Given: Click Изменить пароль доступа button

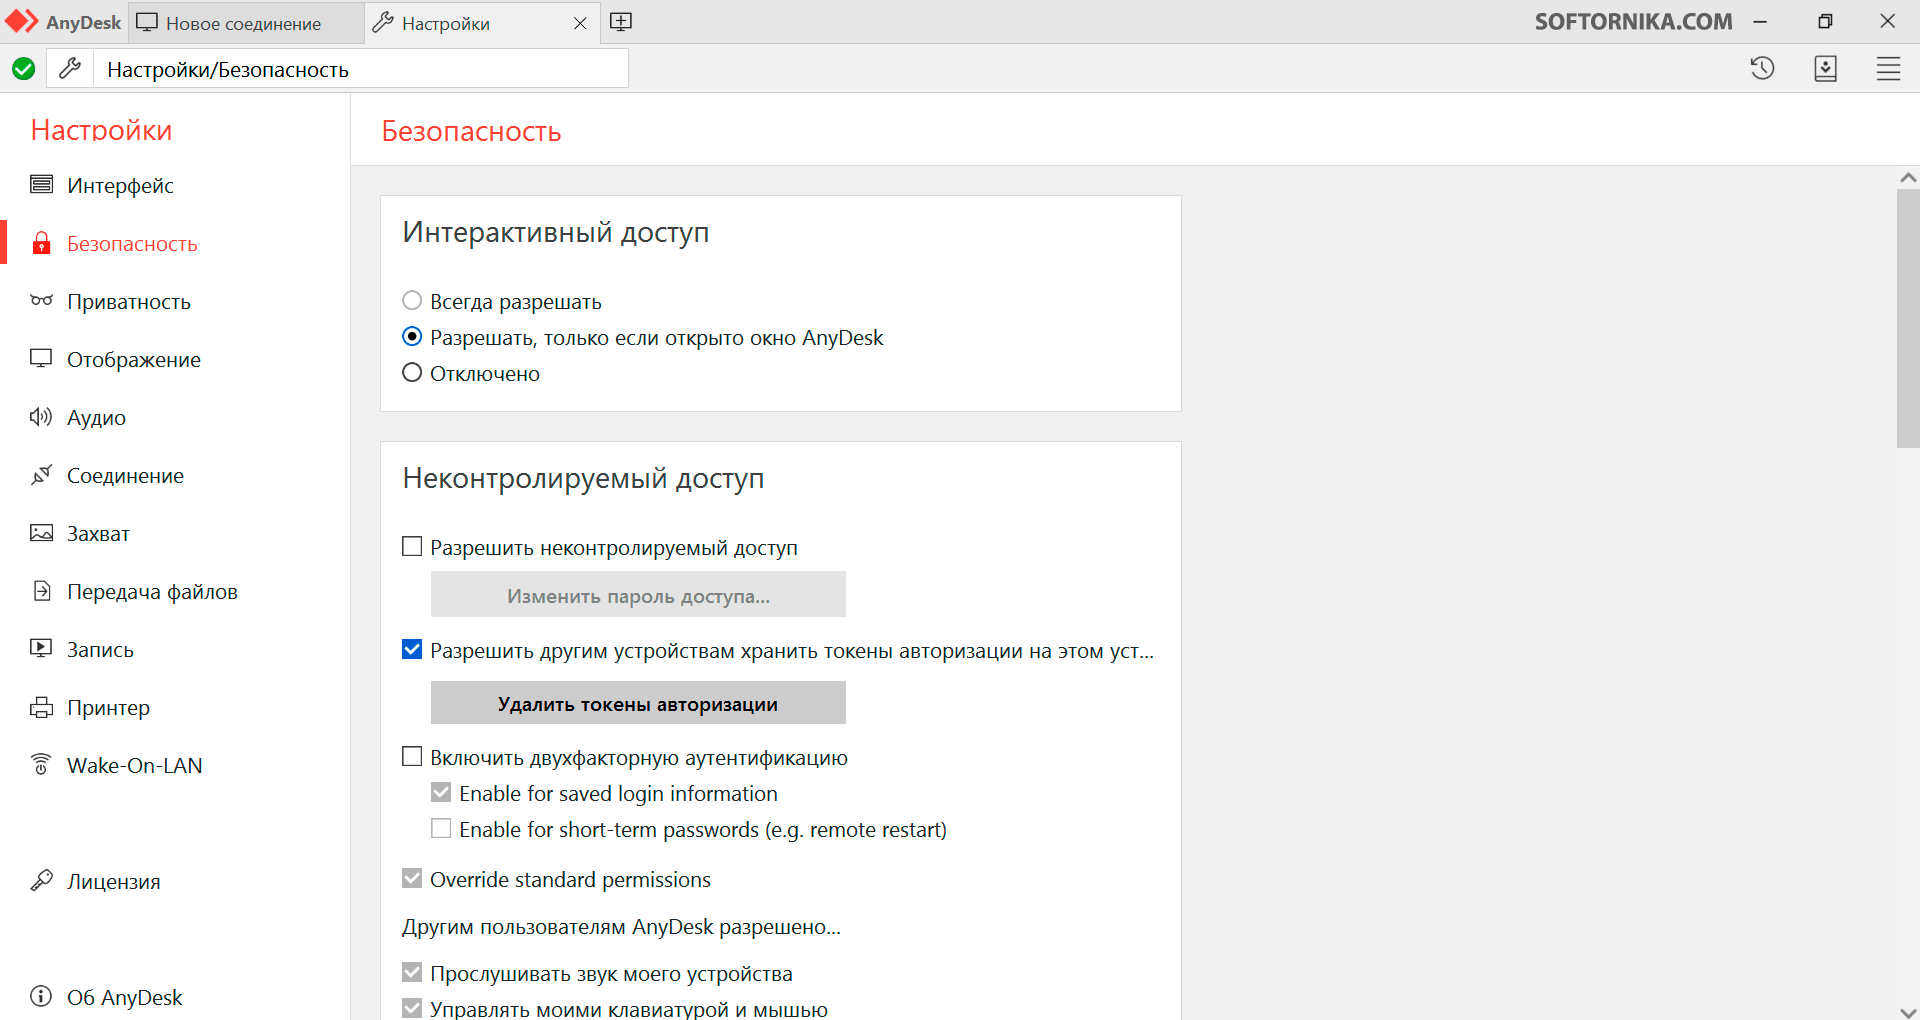Looking at the screenshot, I should [x=638, y=595].
